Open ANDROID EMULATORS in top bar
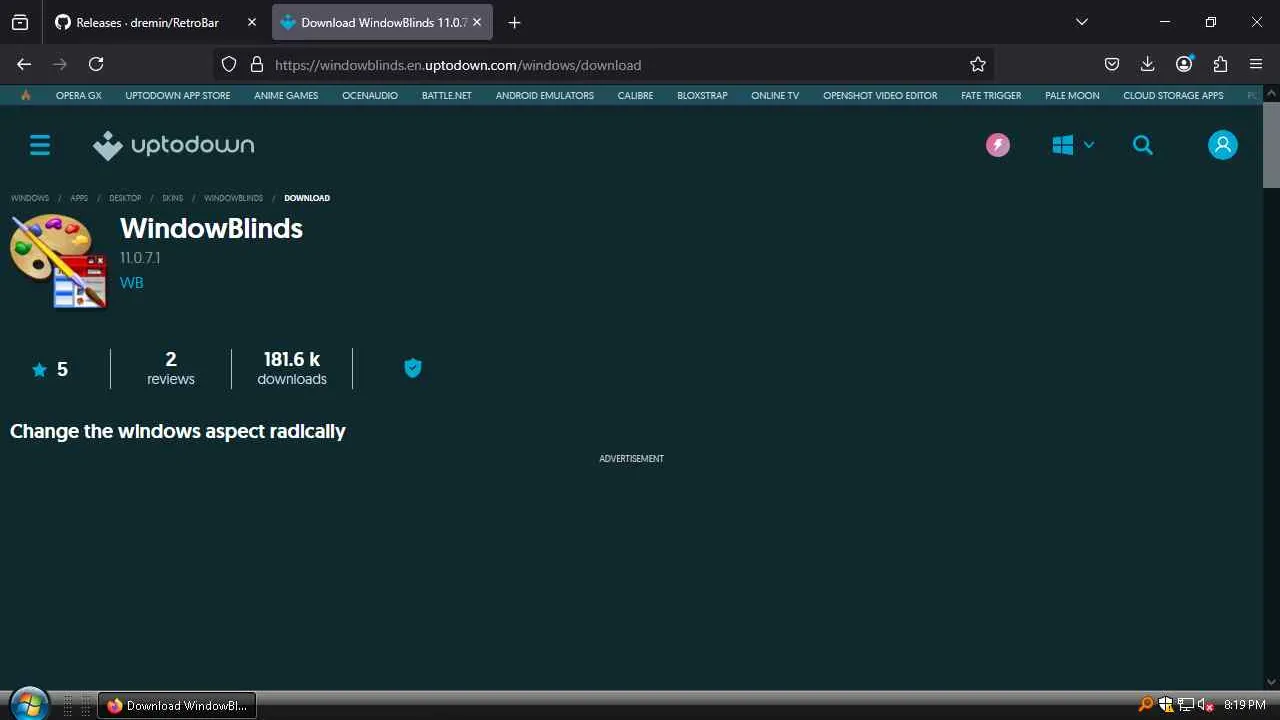The image size is (1280, 720). [x=545, y=95]
